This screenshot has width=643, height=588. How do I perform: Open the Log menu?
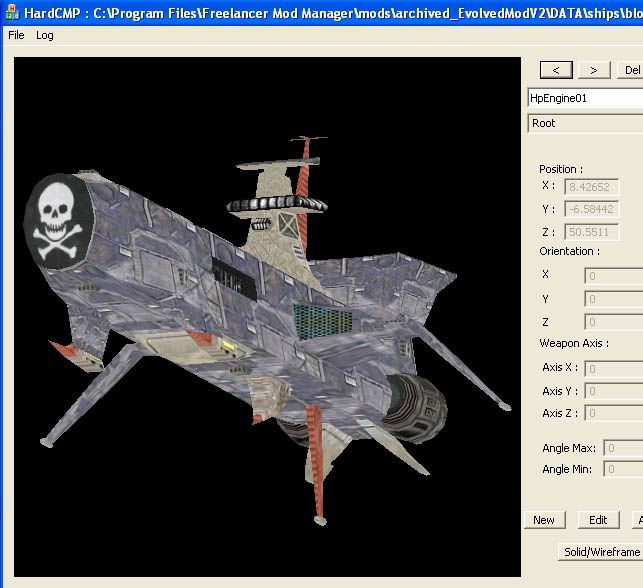[45, 35]
